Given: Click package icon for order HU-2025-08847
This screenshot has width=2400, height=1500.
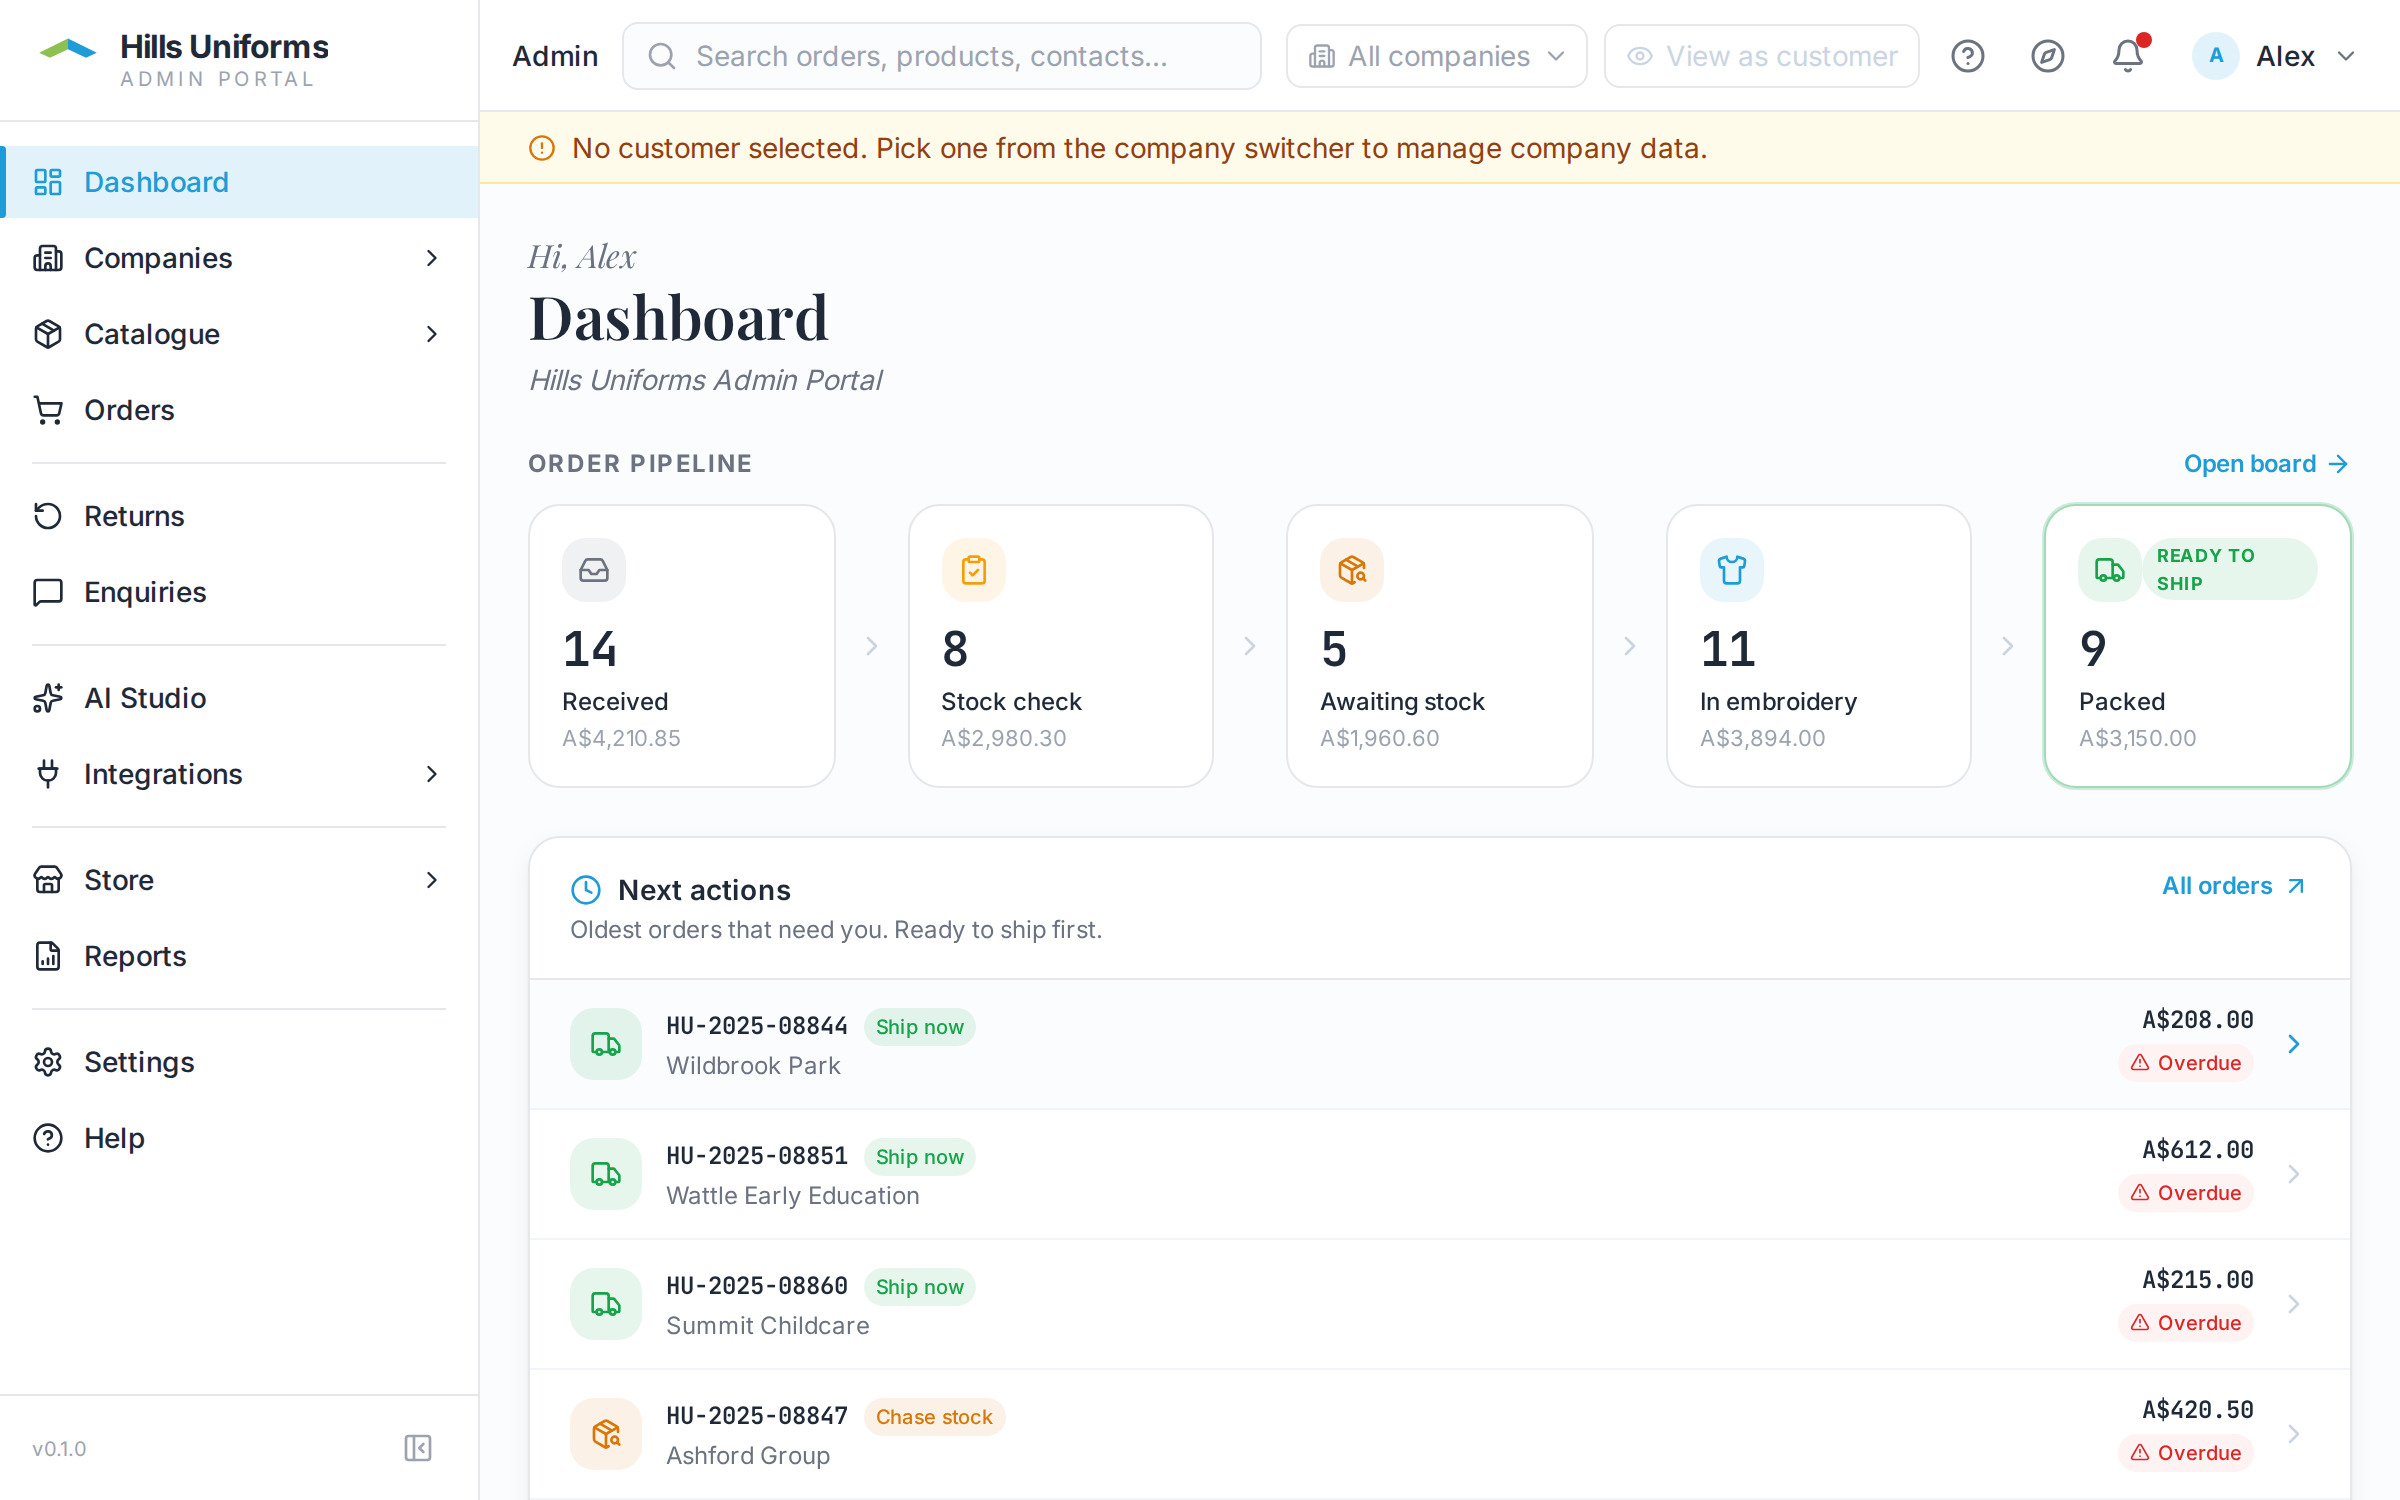Looking at the screenshot, I should 606,1434.
